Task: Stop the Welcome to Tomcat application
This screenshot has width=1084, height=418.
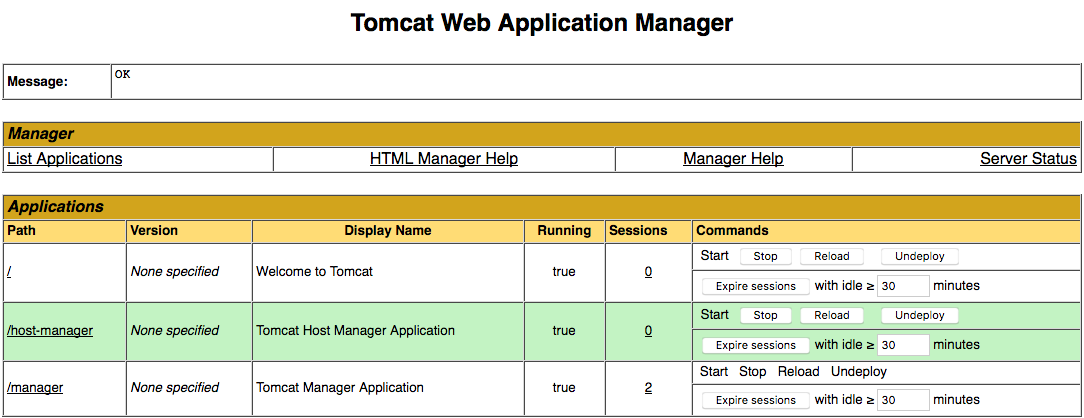Action: (765, 256)
